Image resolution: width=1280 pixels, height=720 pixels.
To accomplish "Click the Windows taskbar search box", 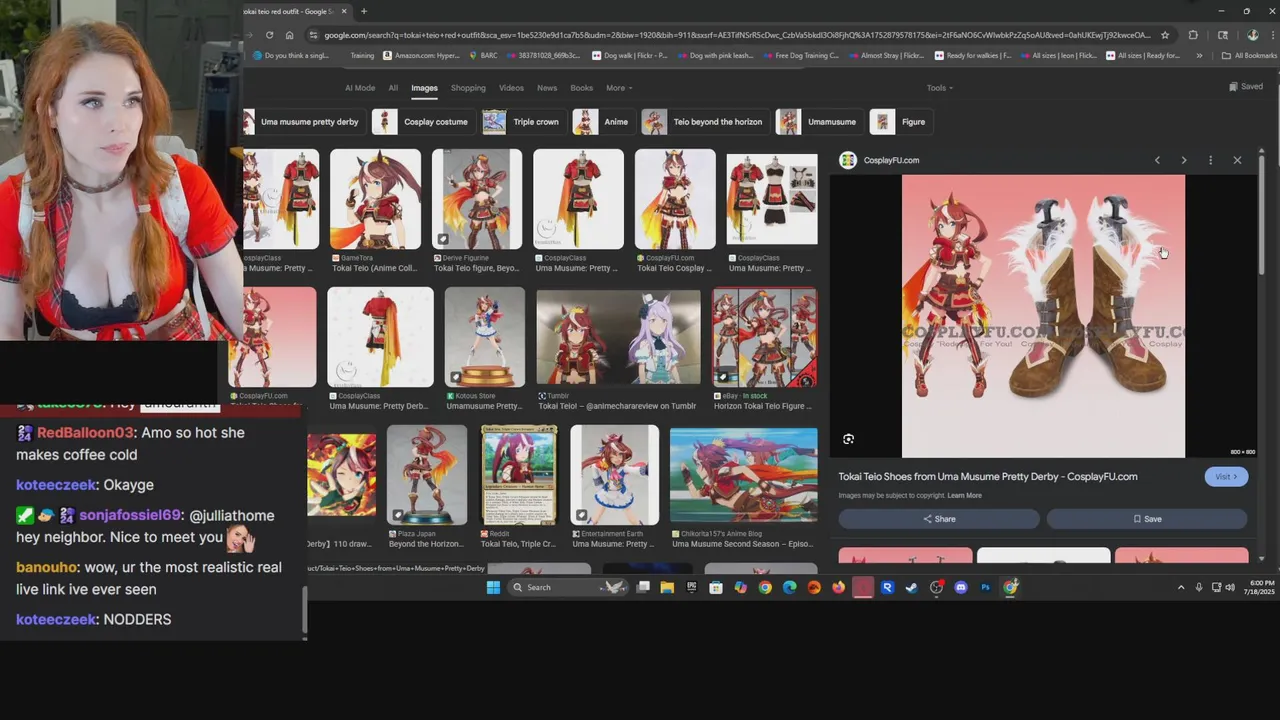I will [x=568, y=587].
